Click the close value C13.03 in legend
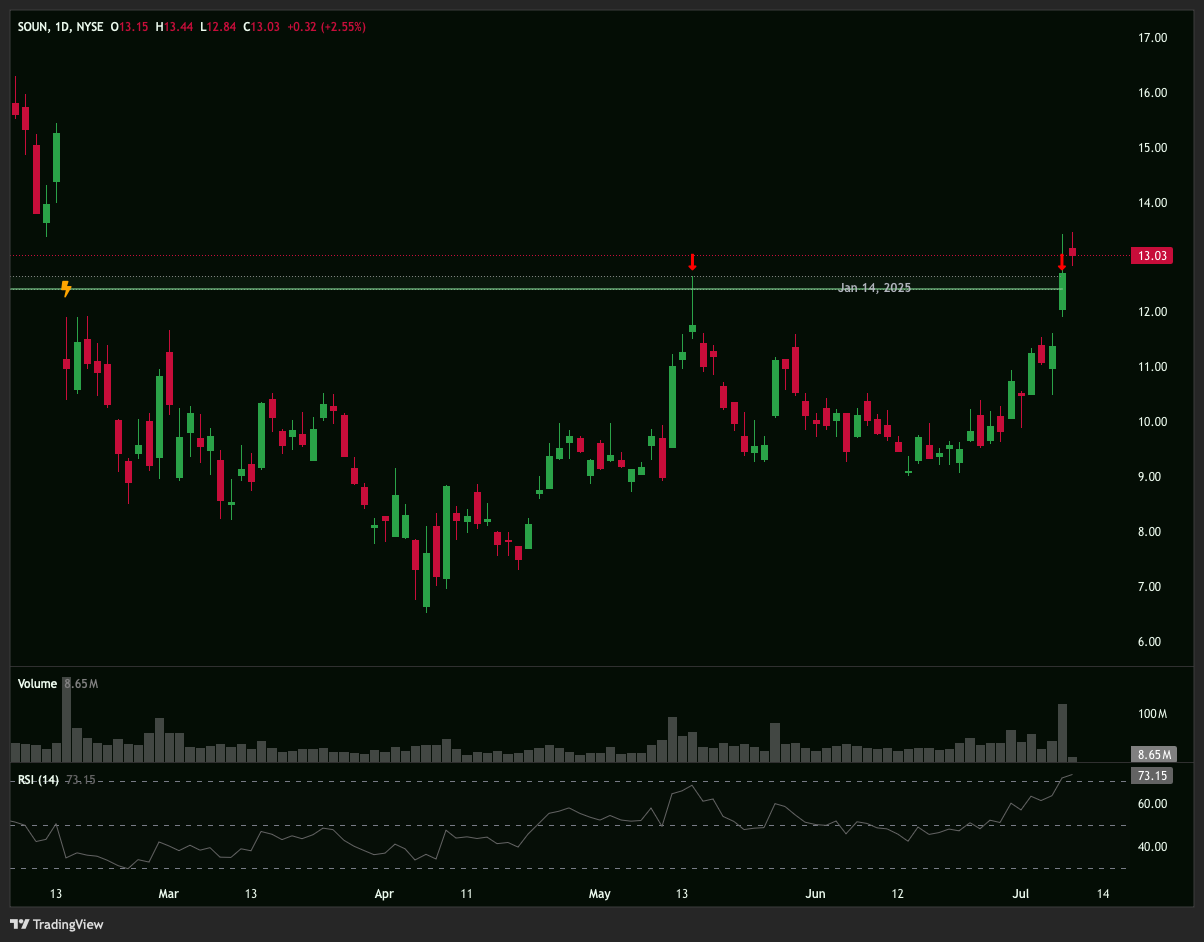This screenshot has width=1204, height=942. click(x=262, y=27)
